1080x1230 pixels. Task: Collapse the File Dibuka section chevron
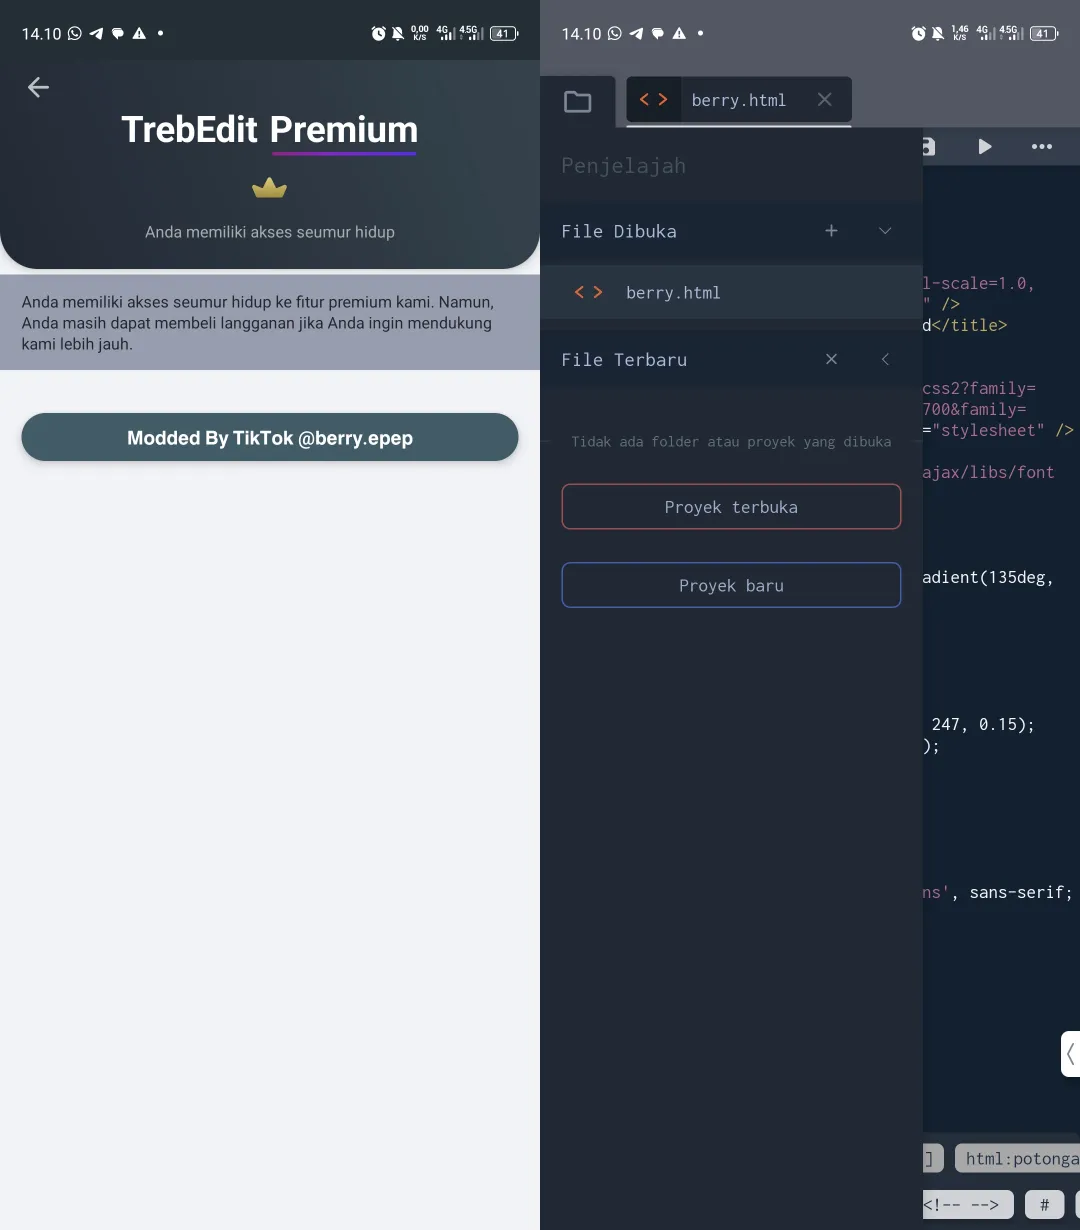[884, 230]
